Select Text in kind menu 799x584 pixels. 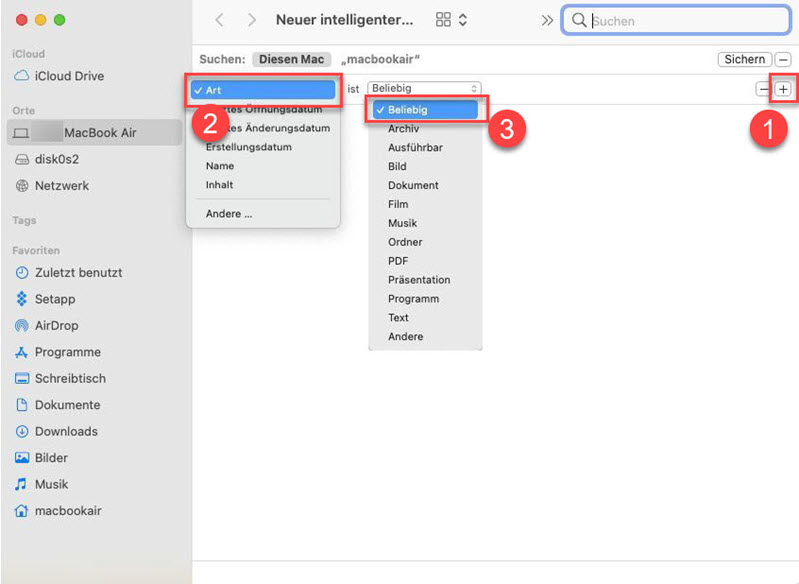pyautogui.click(x=398, y=317)
